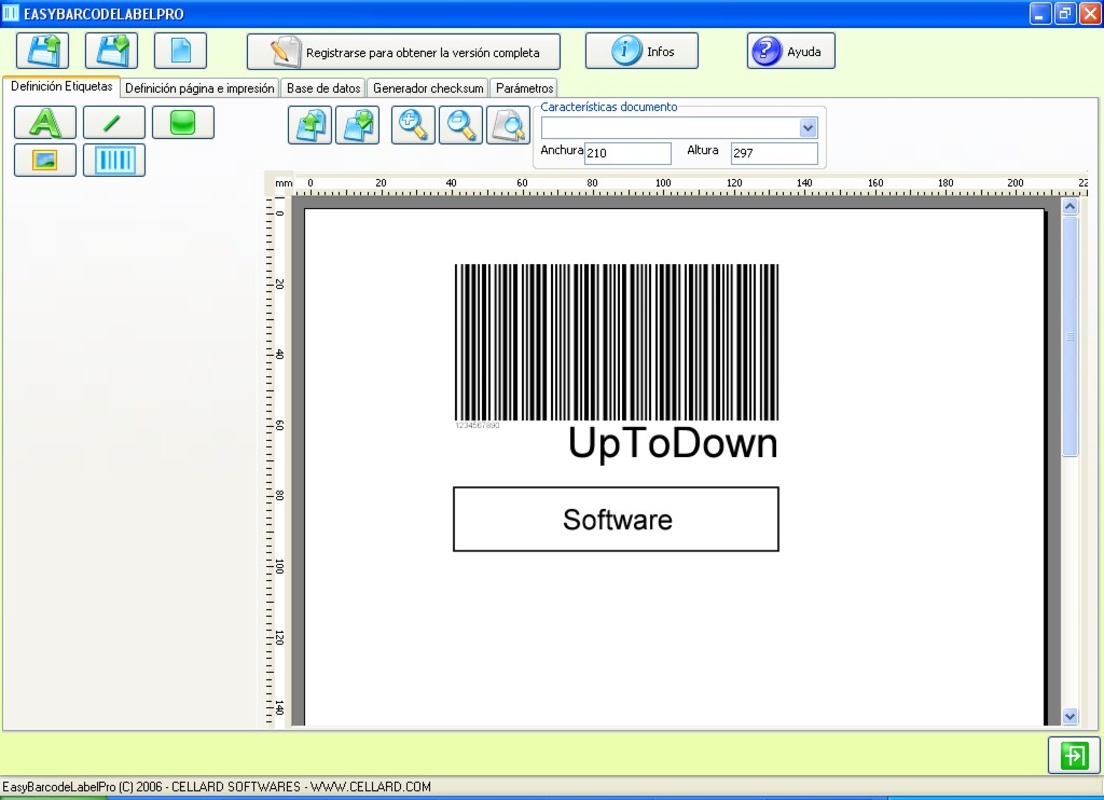Select the green Rectangle shape tool
1104x800 pixels.
pyautogui.click(x=183, y=123)
